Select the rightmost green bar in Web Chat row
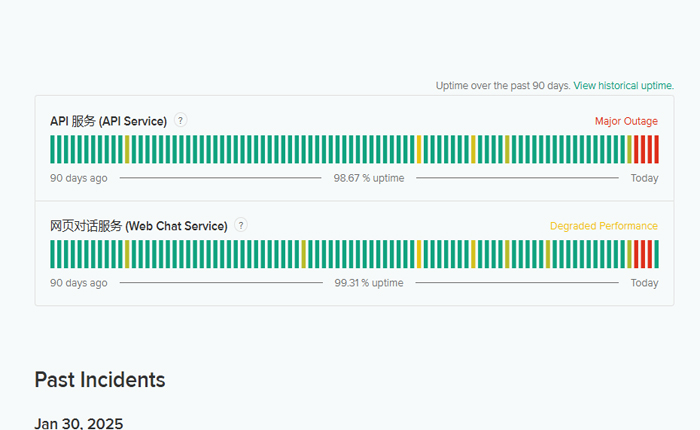700x430 pixels. (656, 254)
